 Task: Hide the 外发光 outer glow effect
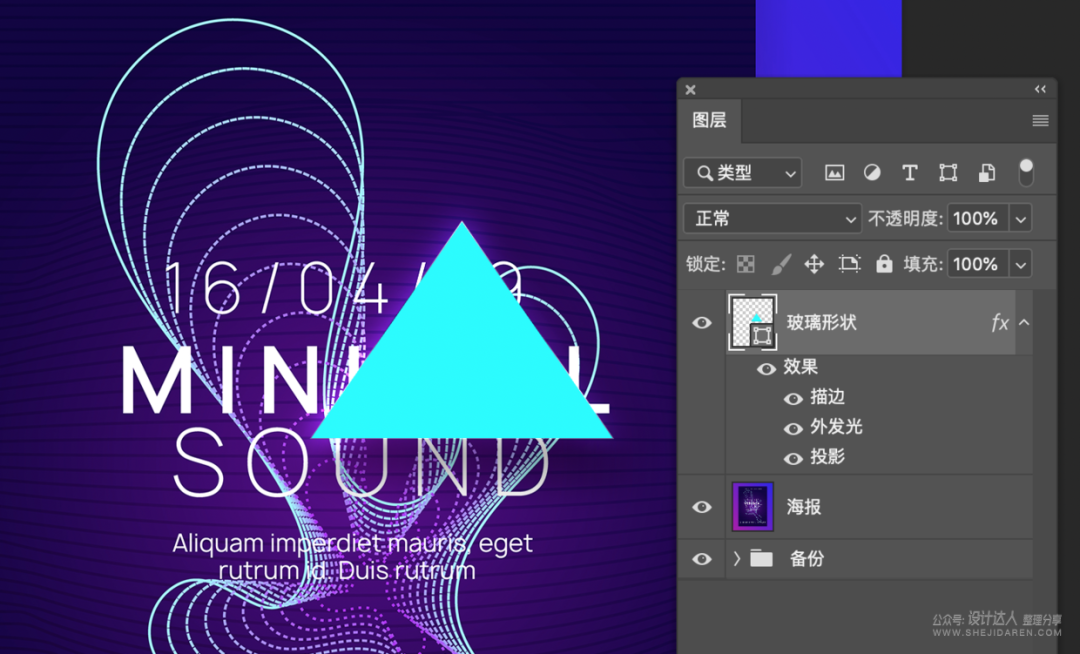click(793, 429)
